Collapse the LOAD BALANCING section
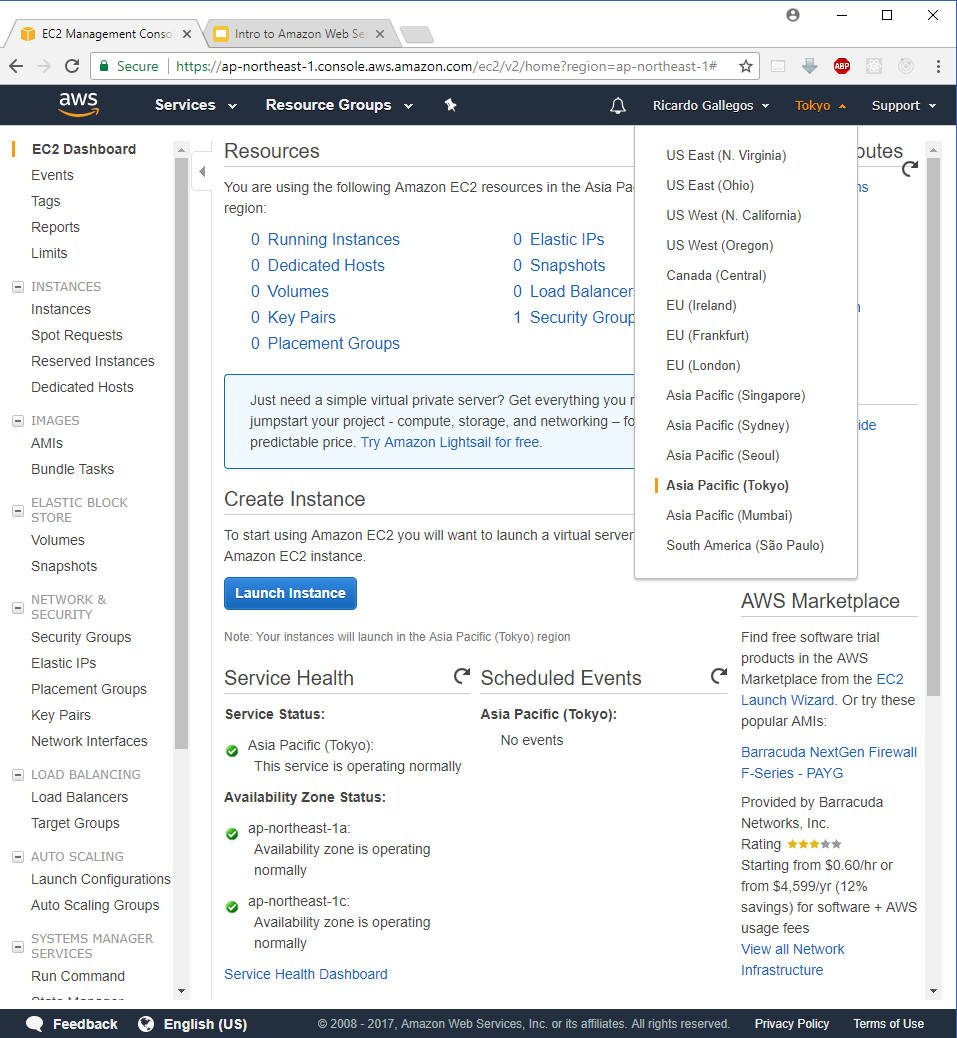Viewport: 957px width, 1038px height. 18,775
